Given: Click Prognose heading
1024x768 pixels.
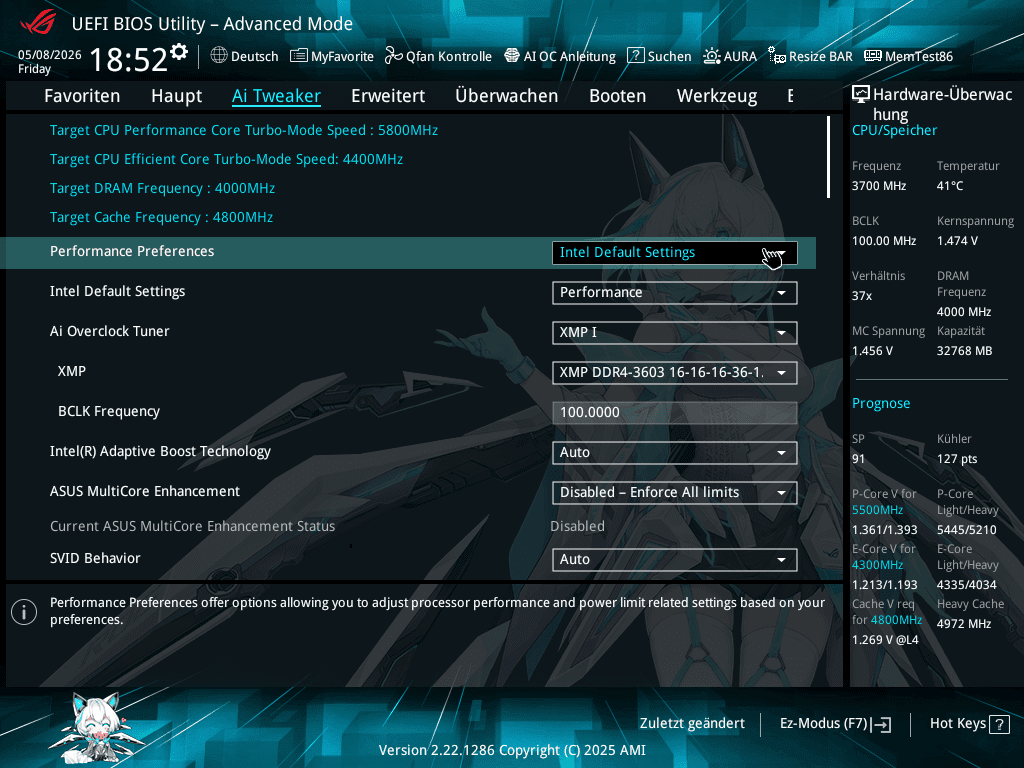Looking at the screenshot, I should tap(881, 404).
